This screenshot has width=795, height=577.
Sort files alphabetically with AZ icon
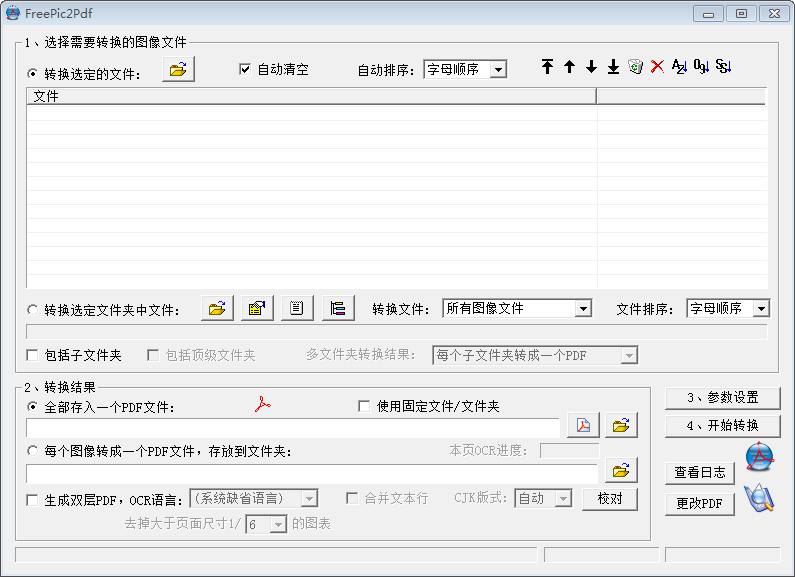[x=679, y=67]
